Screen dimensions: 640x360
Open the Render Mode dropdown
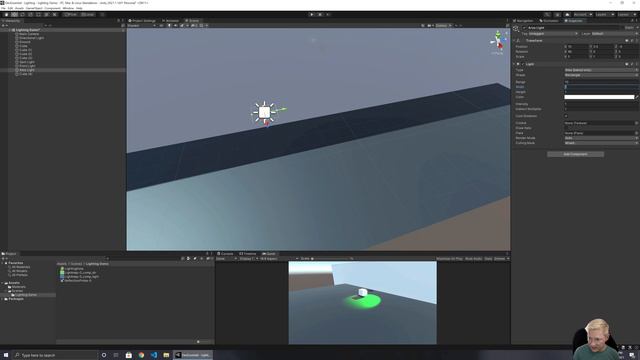click(601, 138)
